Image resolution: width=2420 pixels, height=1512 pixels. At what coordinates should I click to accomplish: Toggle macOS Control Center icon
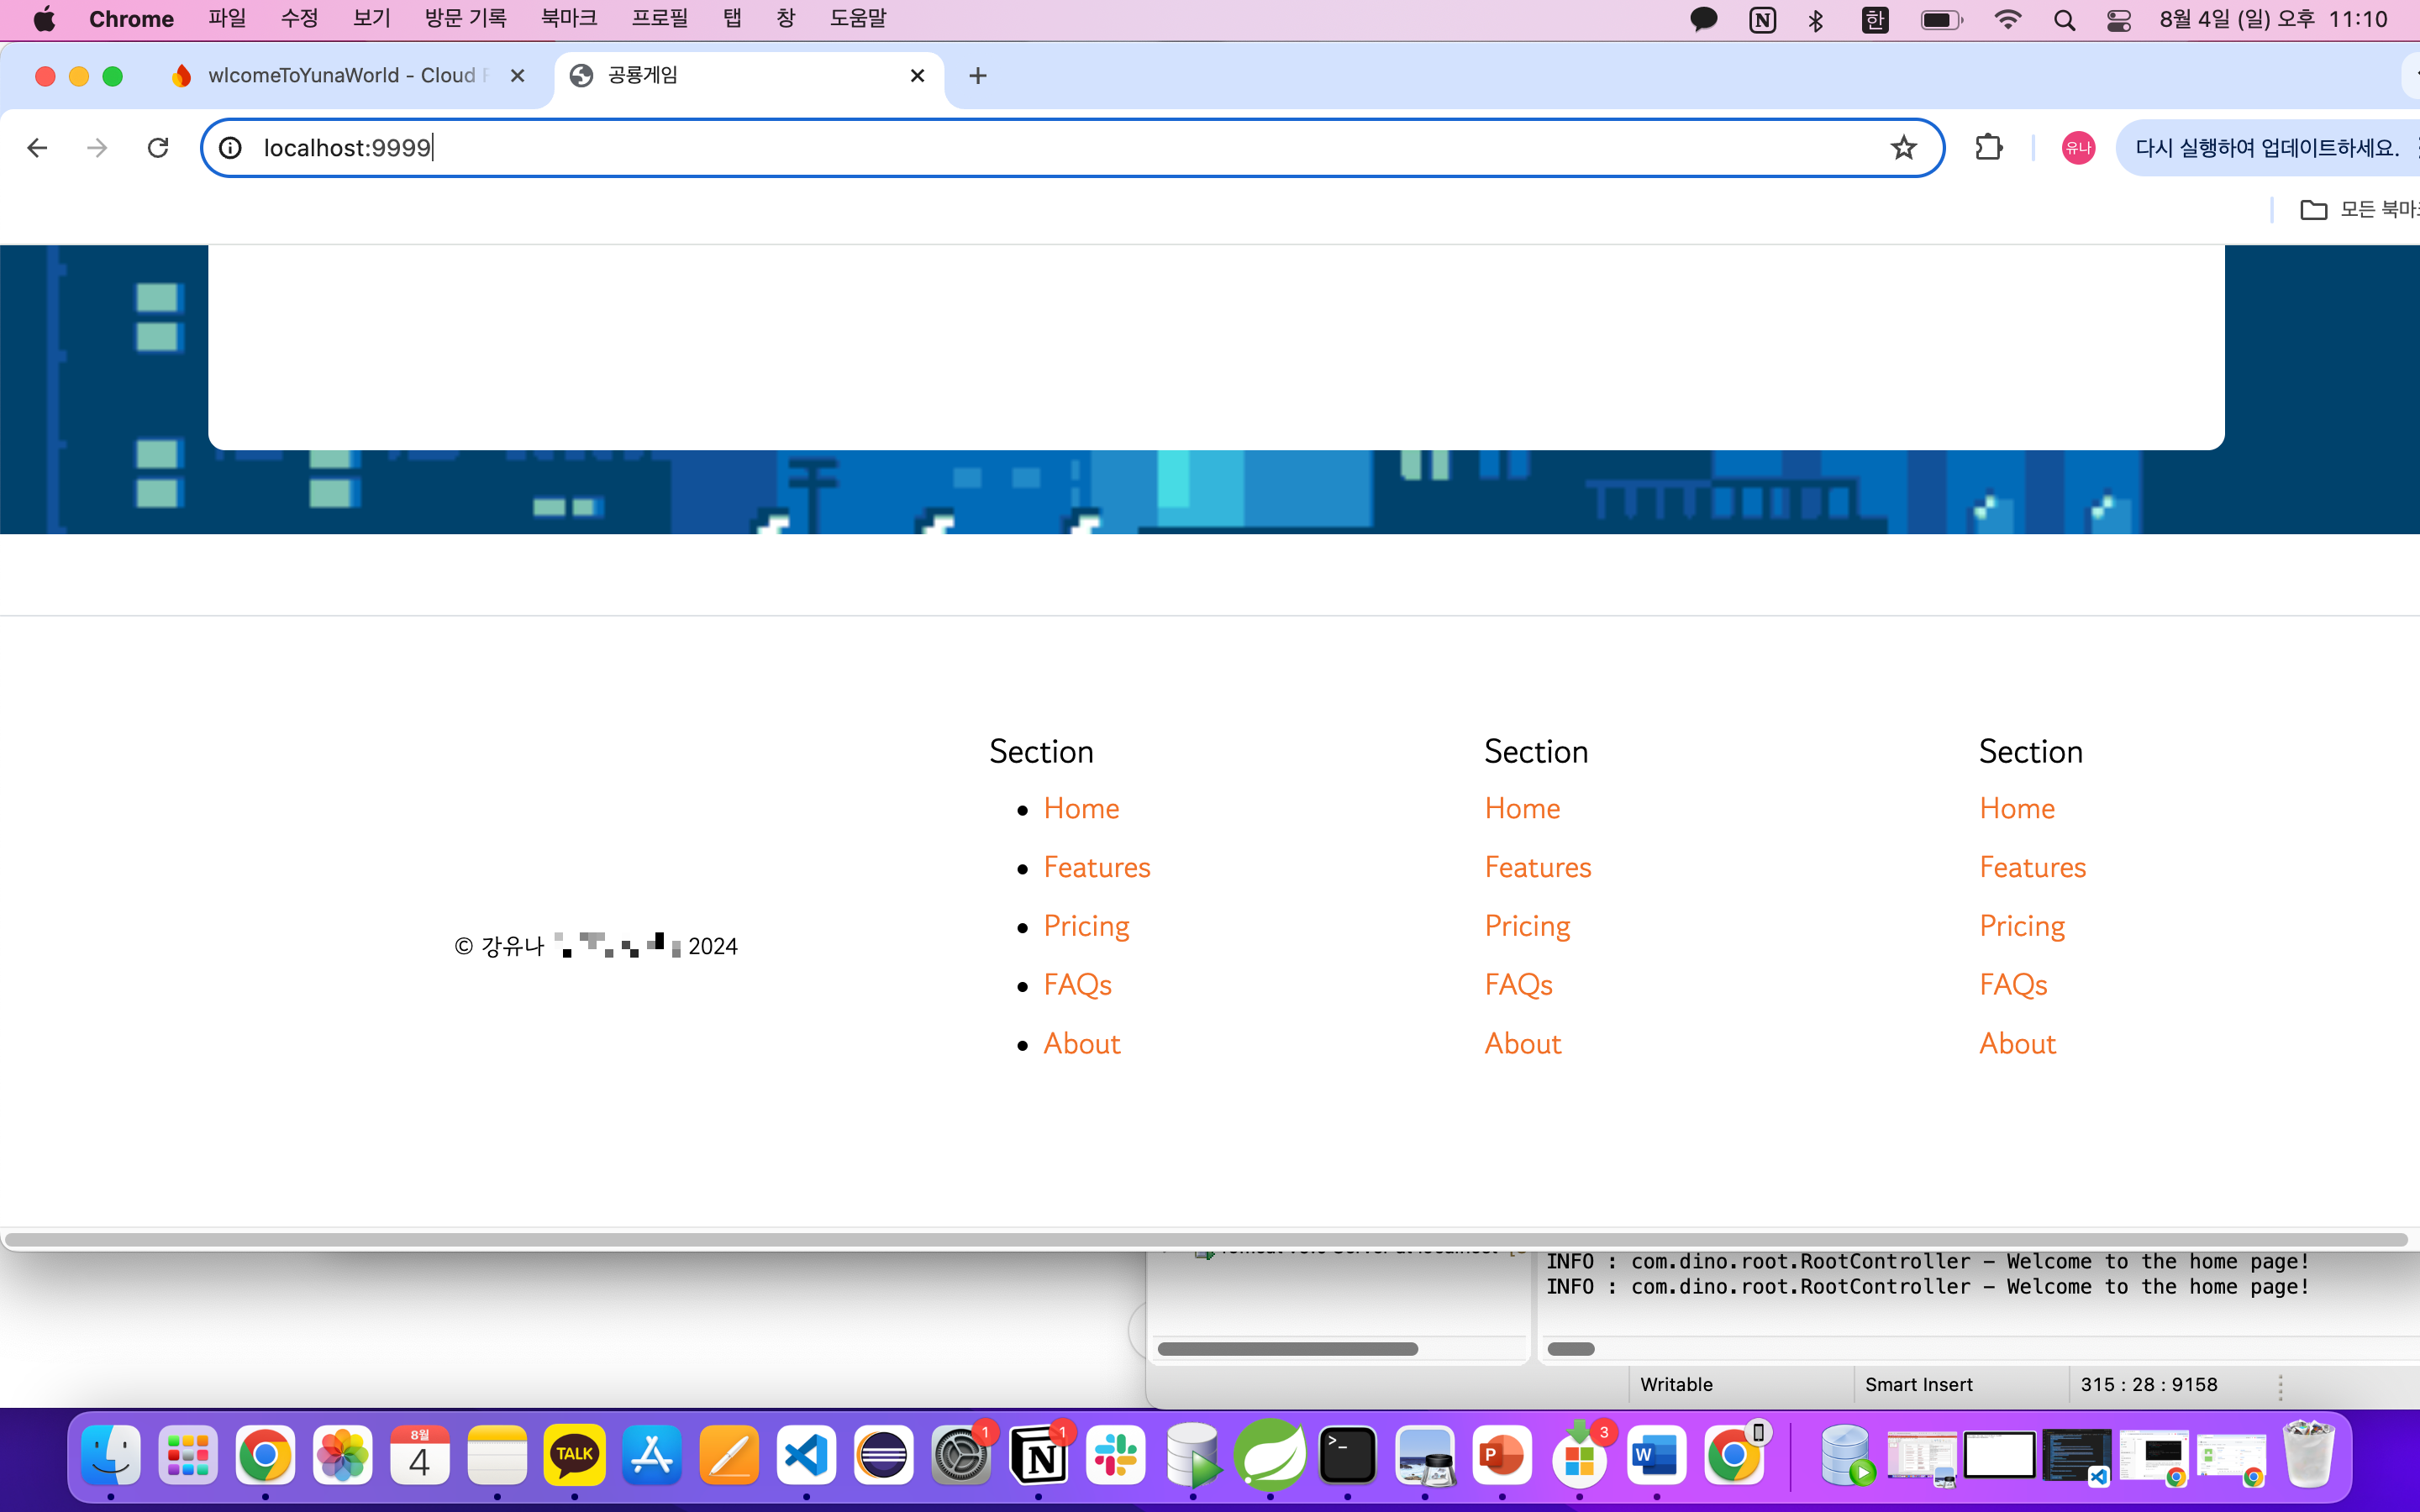coord(2118,20)
